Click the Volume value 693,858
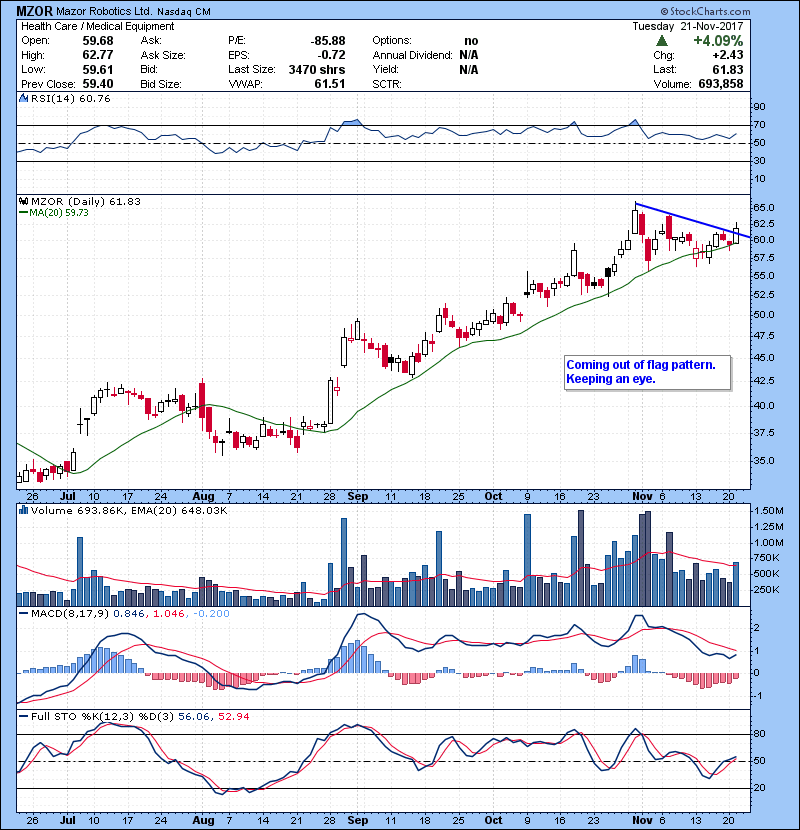This screenshot has width=800, height=830. click(721, 84)
